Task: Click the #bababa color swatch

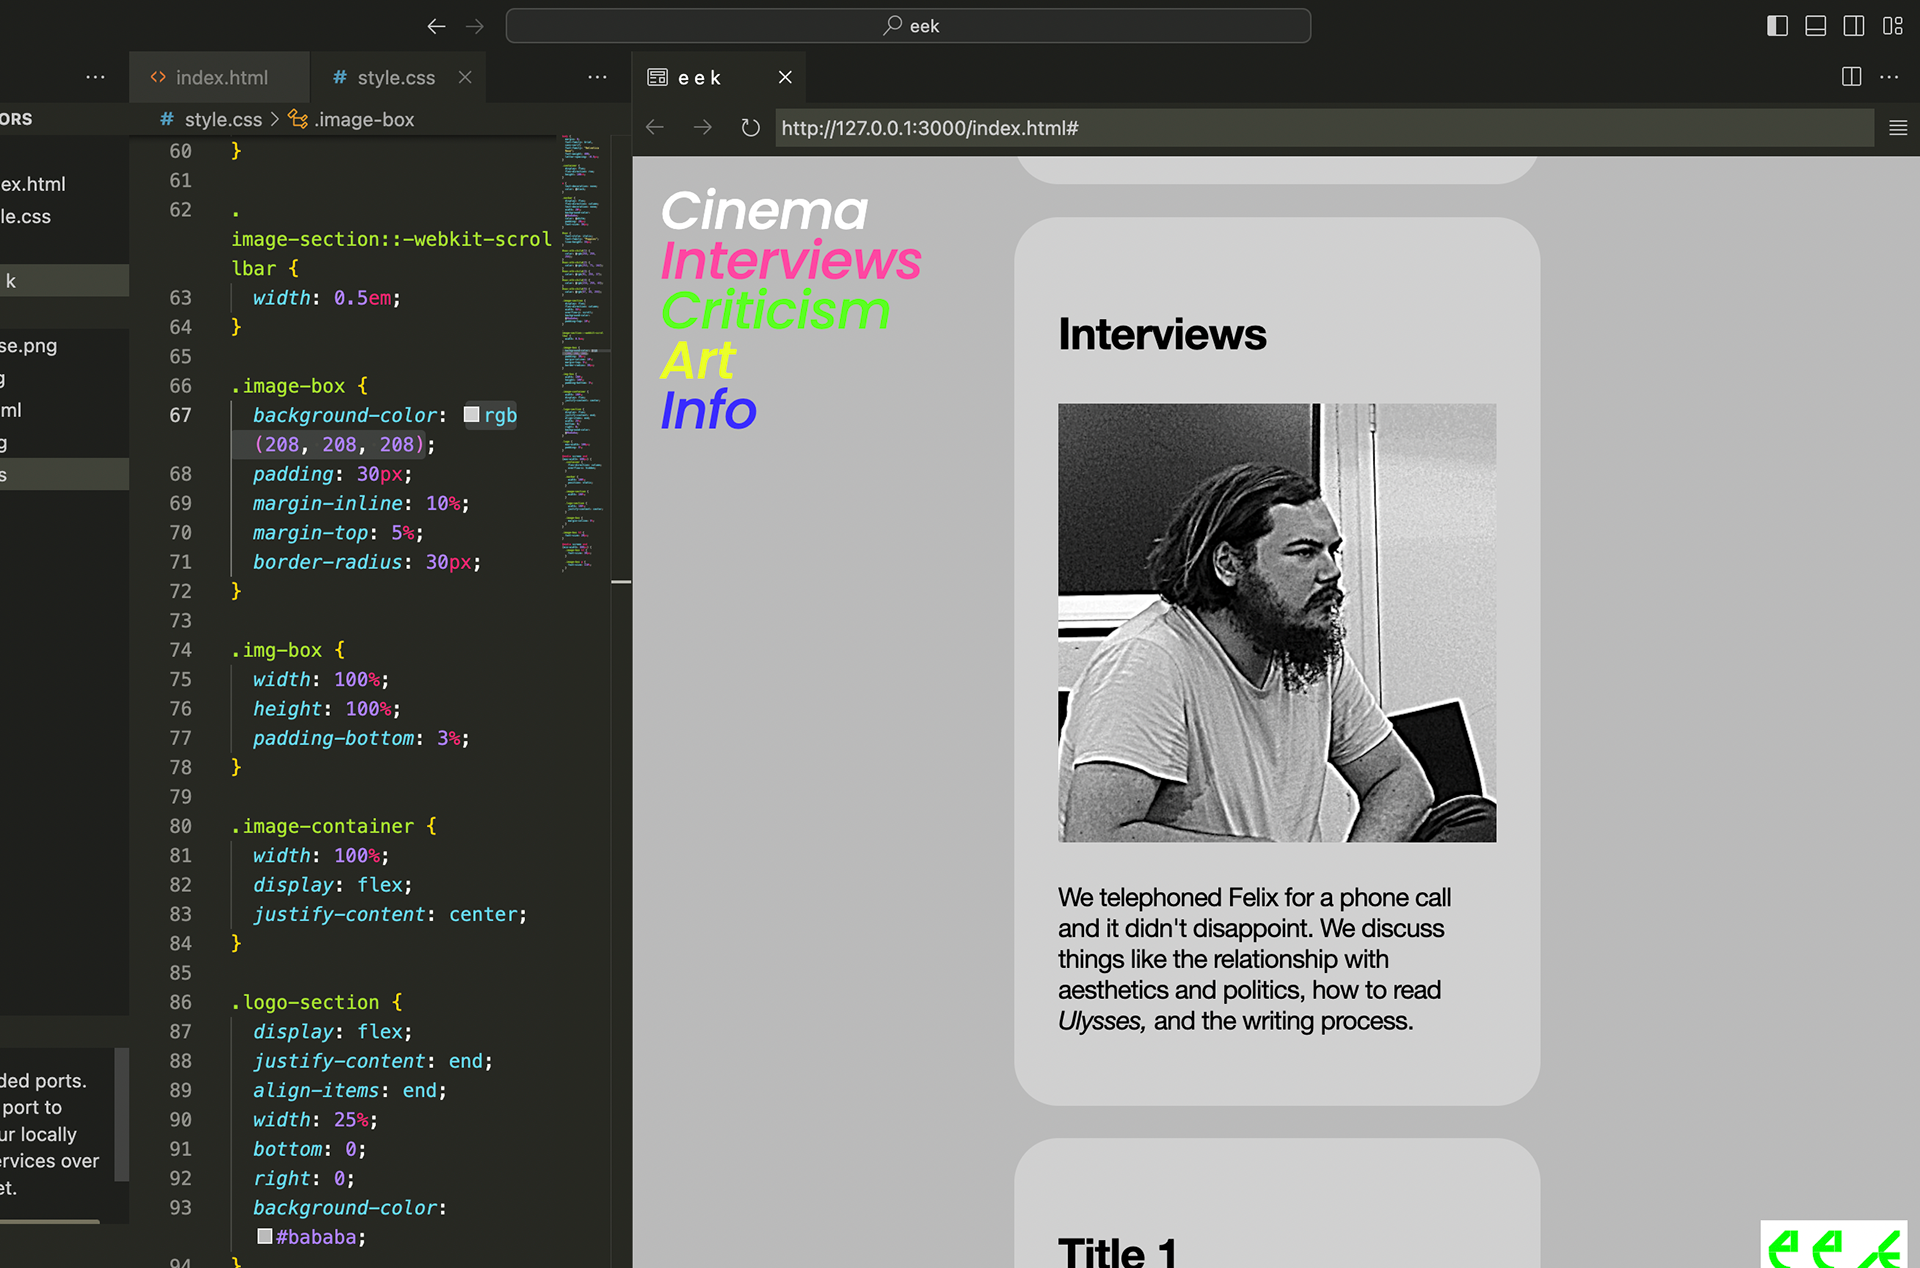Action: point(265,1236)
